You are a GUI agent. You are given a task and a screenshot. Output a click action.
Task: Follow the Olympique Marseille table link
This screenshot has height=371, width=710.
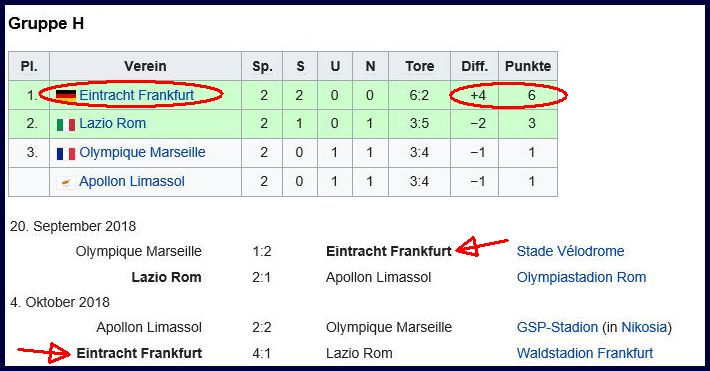coord(142,152)
